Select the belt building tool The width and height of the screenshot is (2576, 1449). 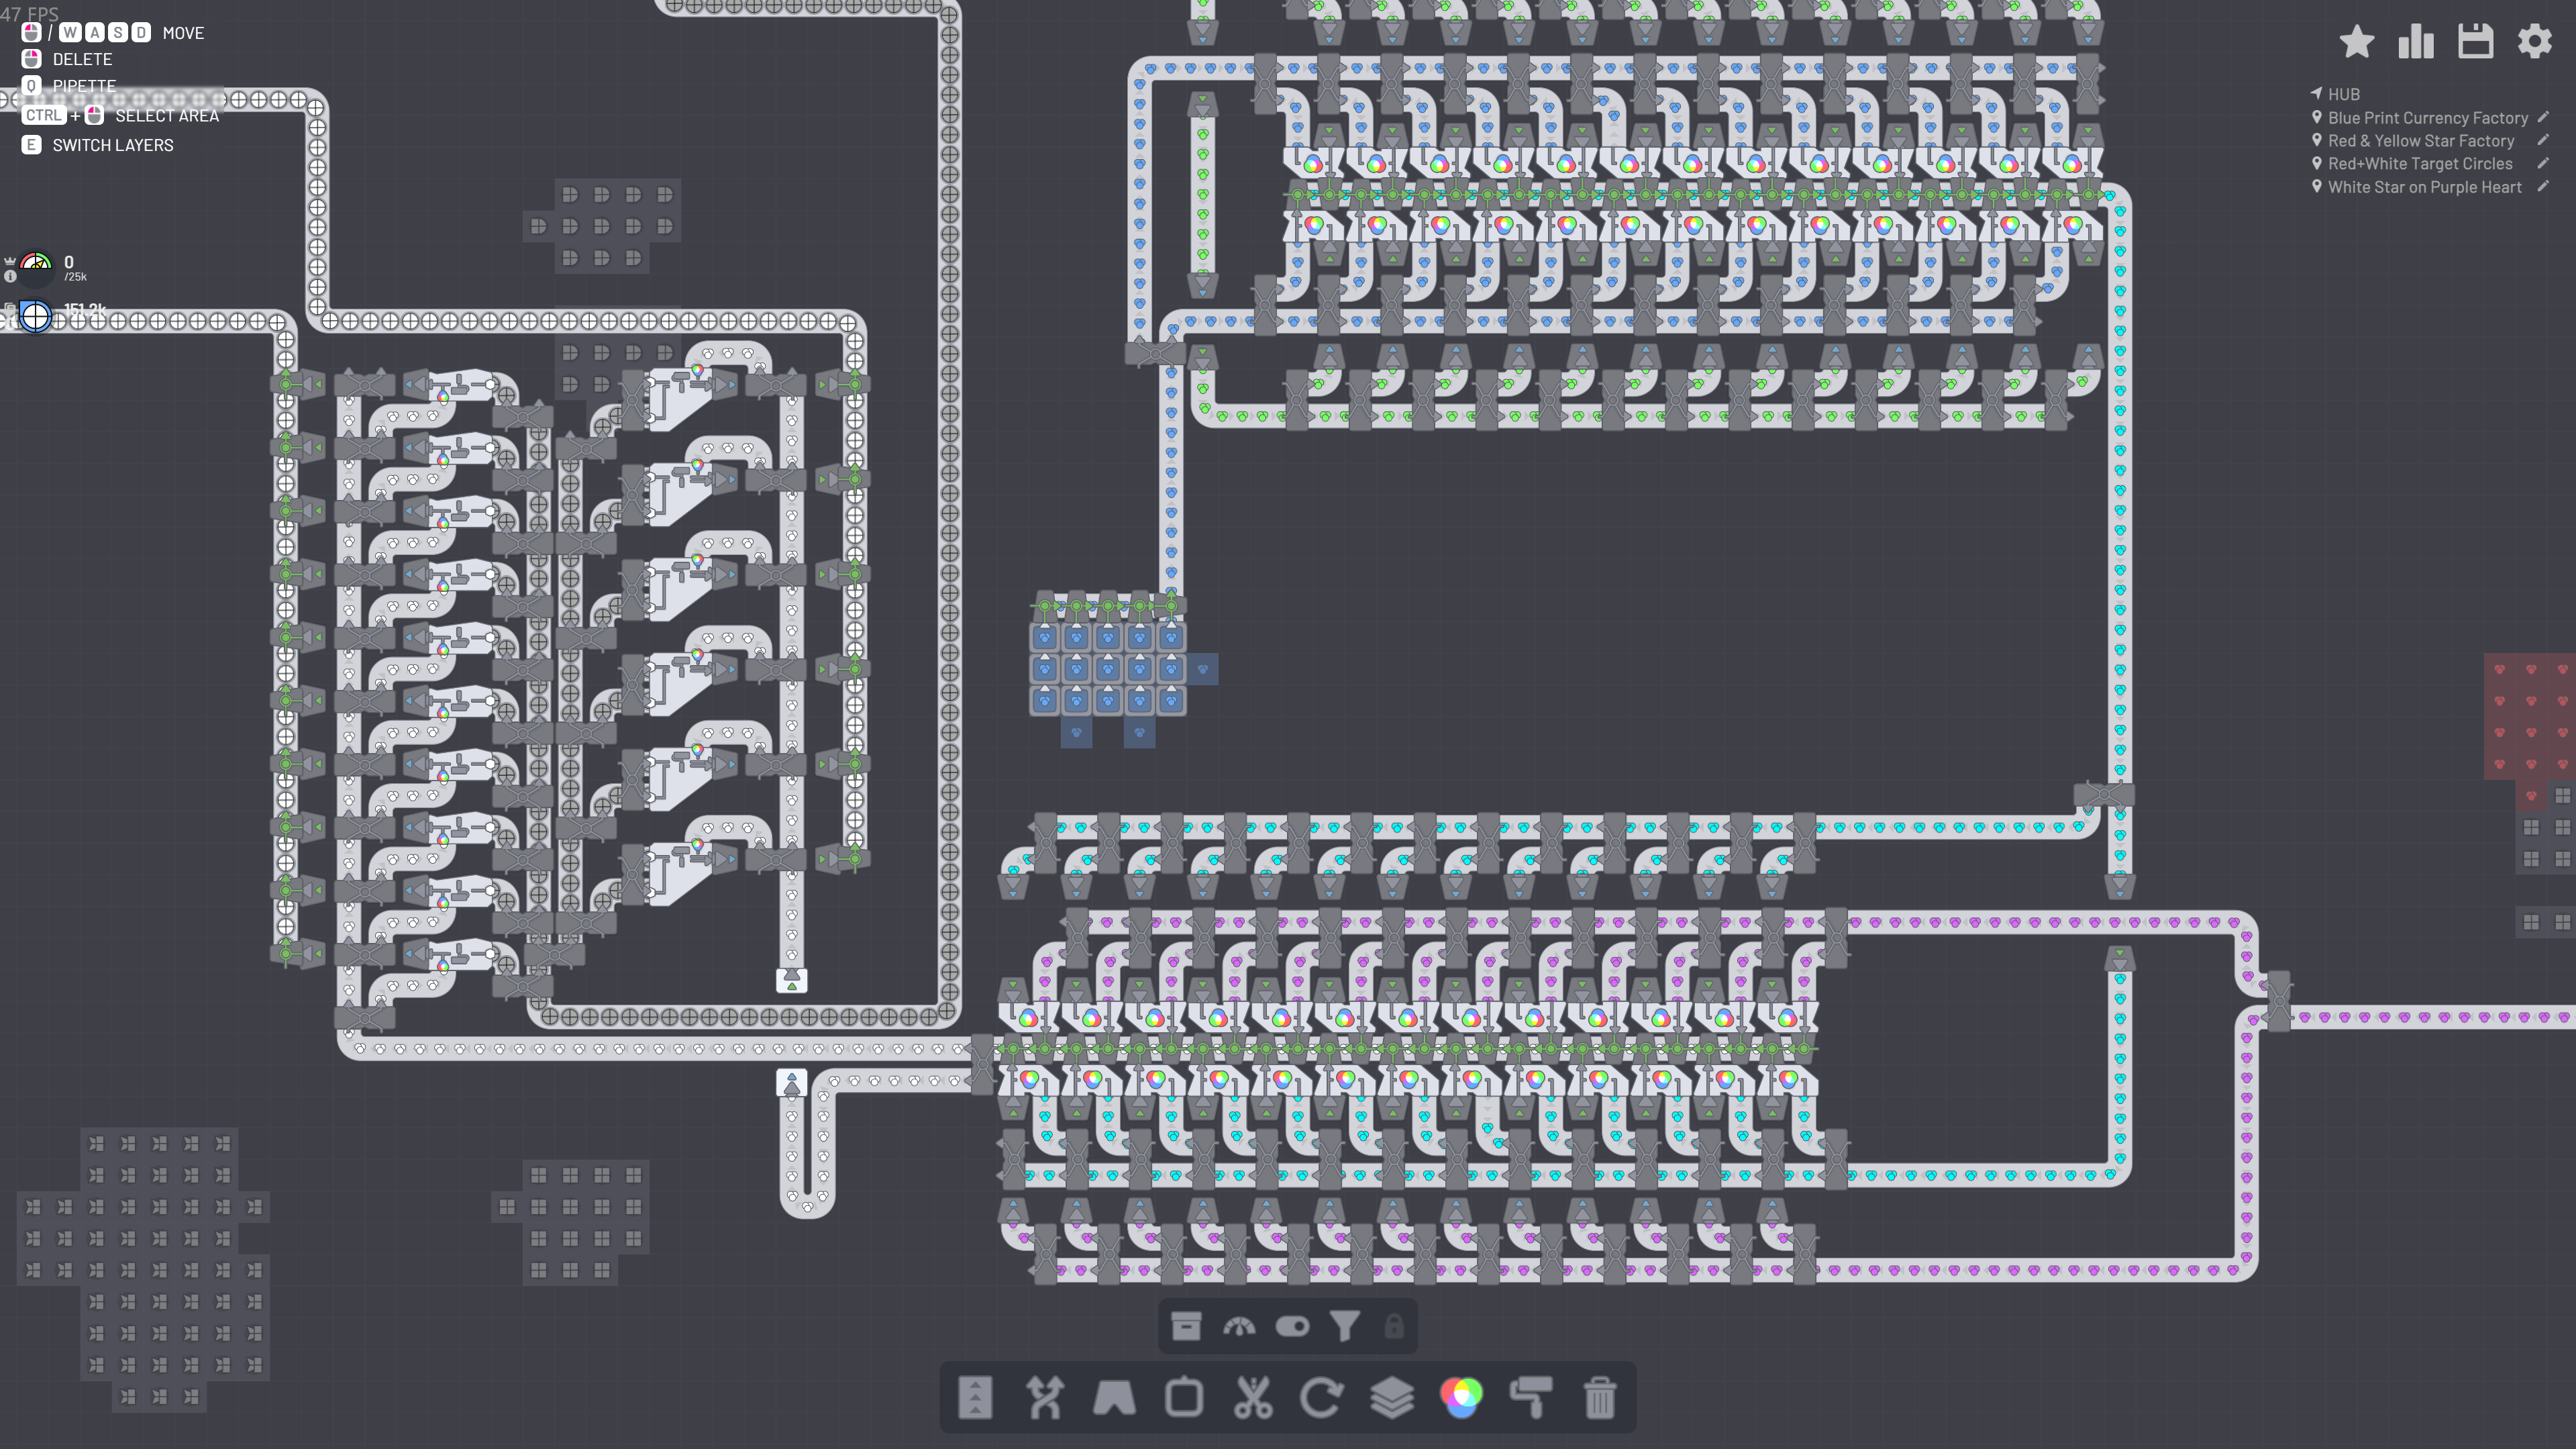(975, 1397)
